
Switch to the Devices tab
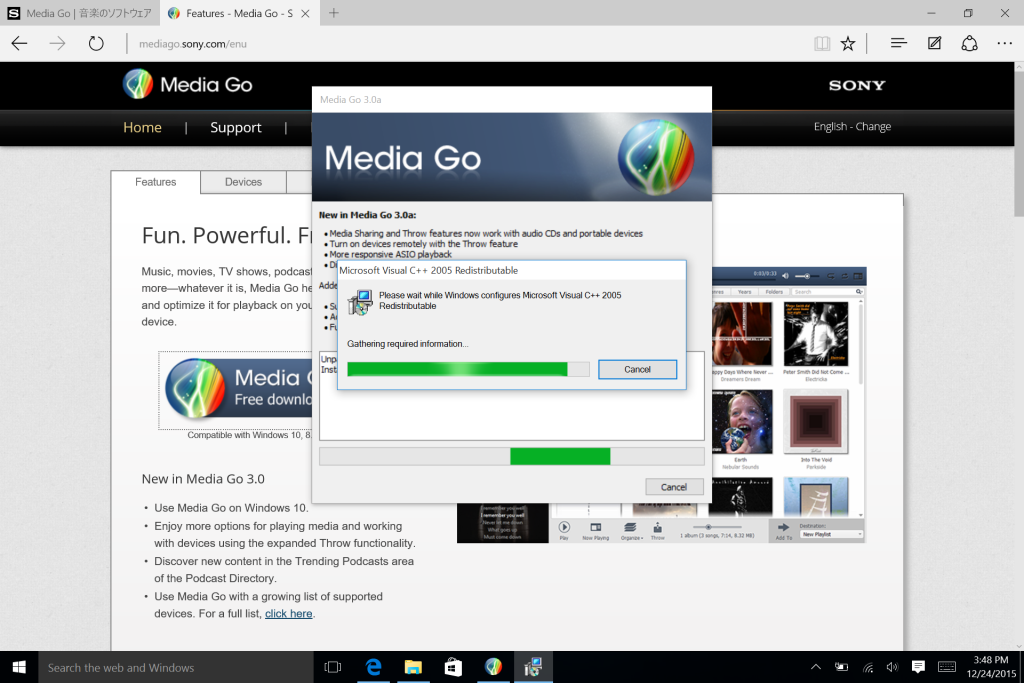pyautogui.click(x=243, y=182)
